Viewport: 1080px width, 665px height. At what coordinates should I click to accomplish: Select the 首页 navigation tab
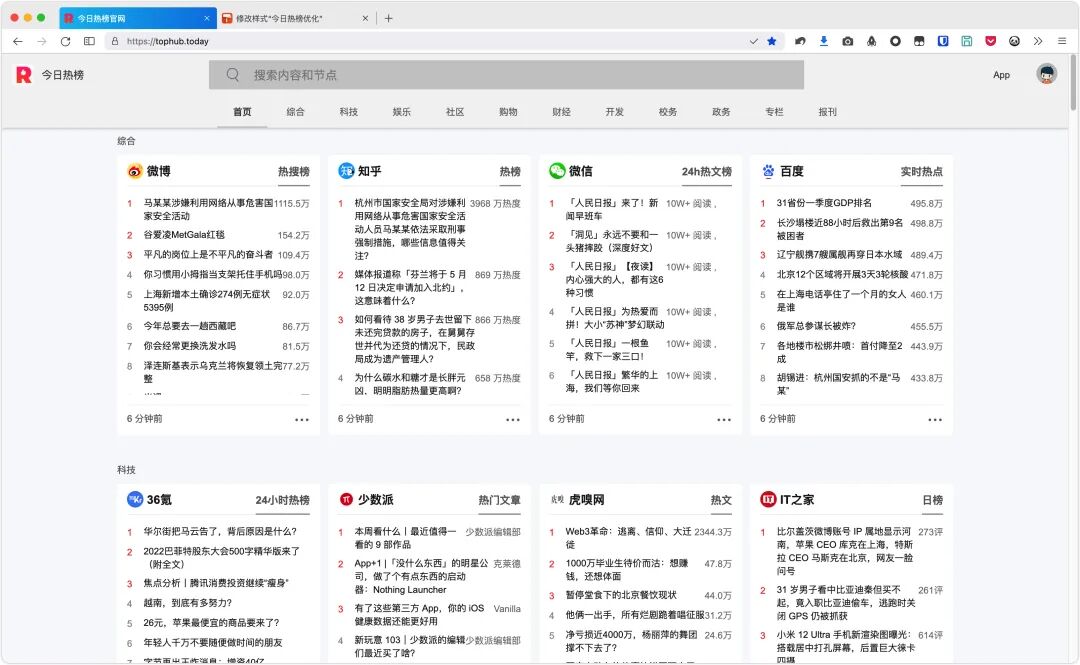[x=242, y=112]
